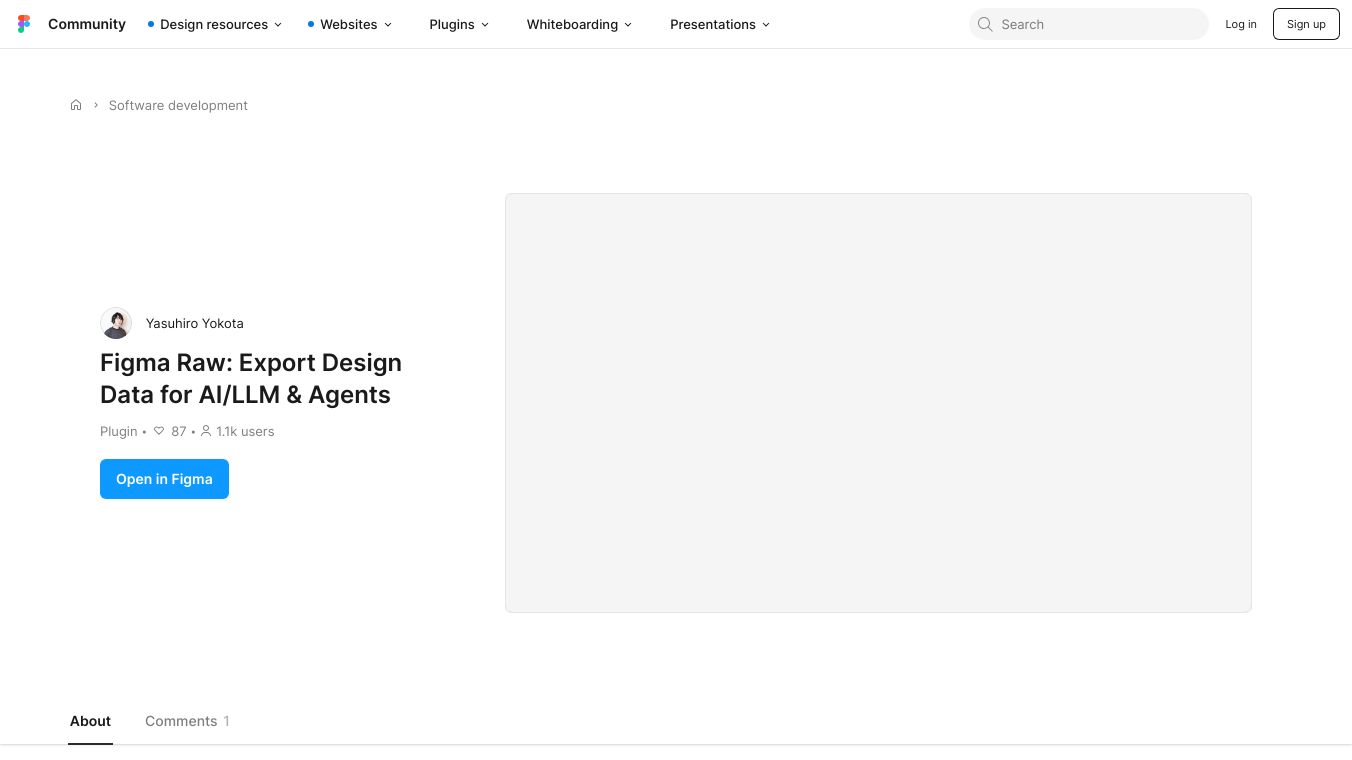The width and height of the screenshot is (1352, 760).
Task: Open the Websites dropdown menu
Action: click(350, 24)
